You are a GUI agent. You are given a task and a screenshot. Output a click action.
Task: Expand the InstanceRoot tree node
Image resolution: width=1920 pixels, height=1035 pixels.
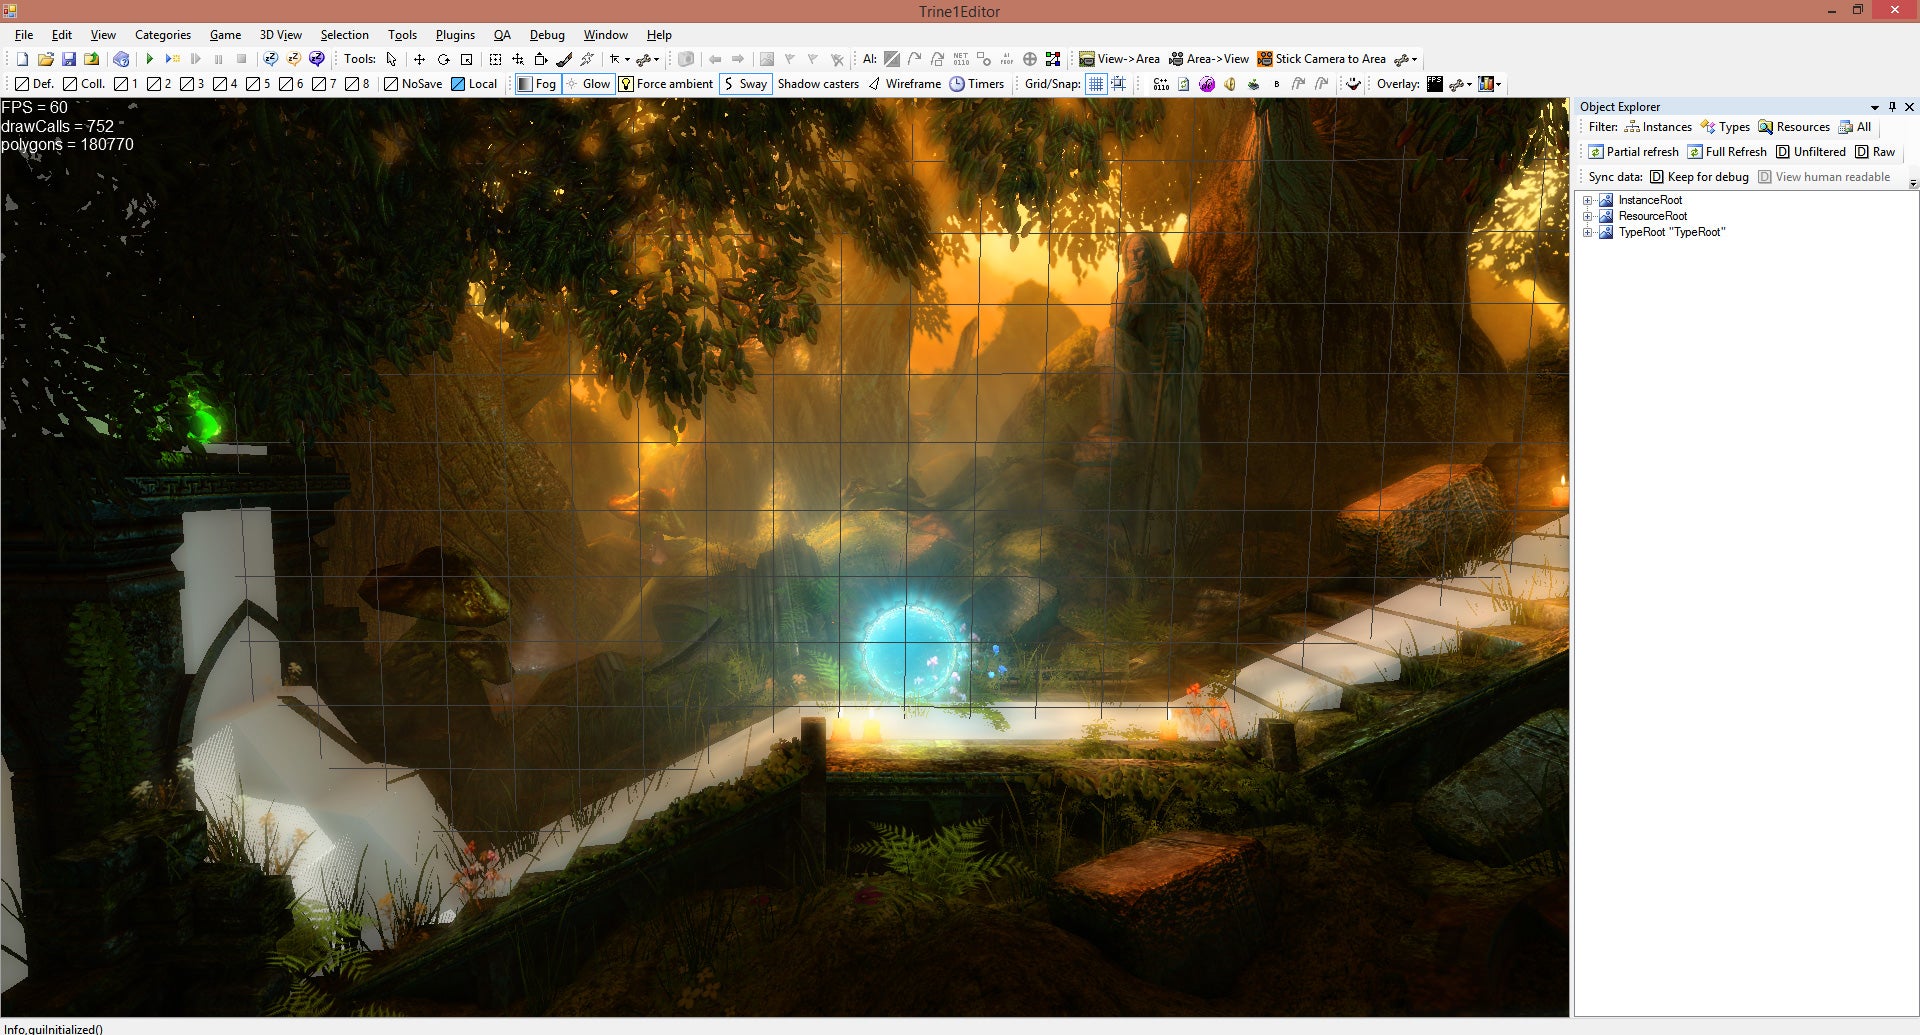(x=1587, y=200)
